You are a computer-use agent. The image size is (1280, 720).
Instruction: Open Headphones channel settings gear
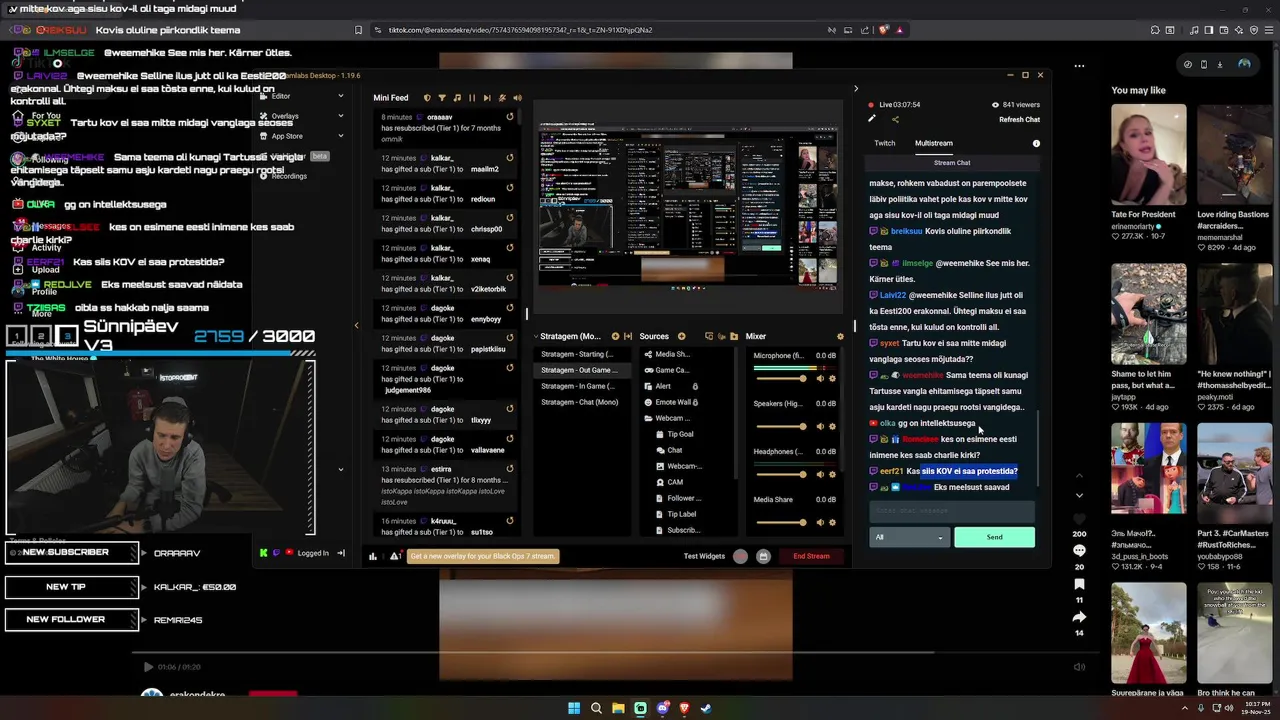pyautogui.click(x=832, y=474)
